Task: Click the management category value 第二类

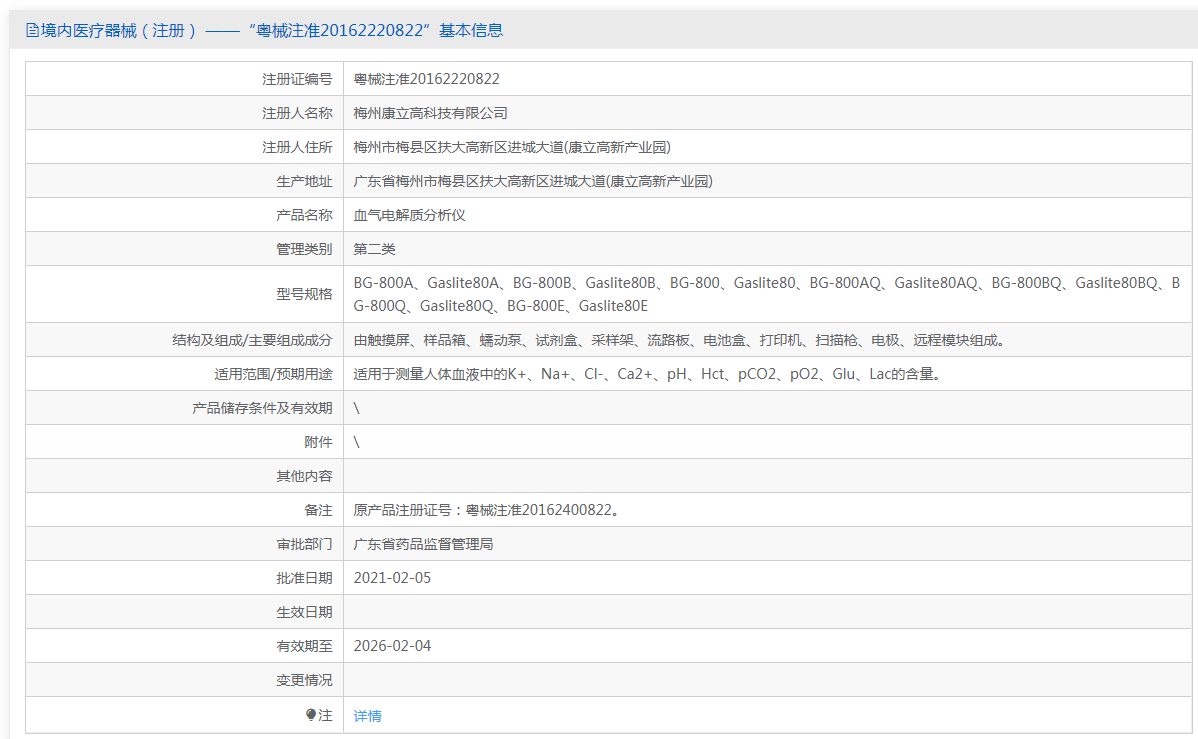Action: pos(375,249)
